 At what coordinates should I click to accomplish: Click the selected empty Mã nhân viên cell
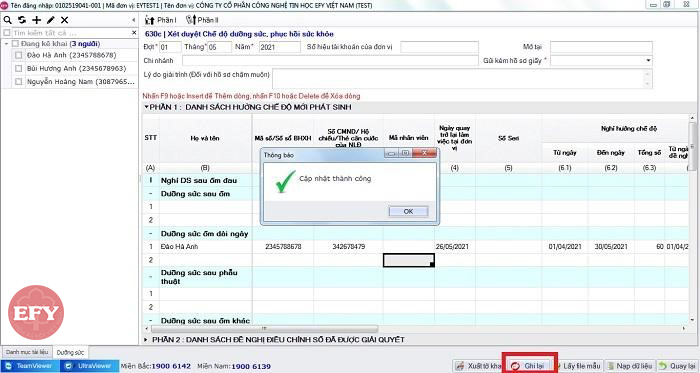(x=408, y=260)
